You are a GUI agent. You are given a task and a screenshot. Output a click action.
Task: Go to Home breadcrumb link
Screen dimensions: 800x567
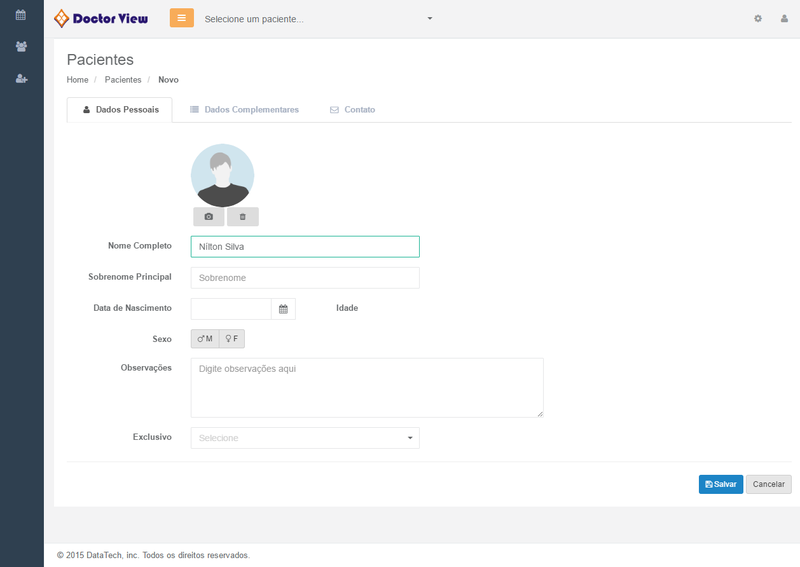click(x=77, y=80)
